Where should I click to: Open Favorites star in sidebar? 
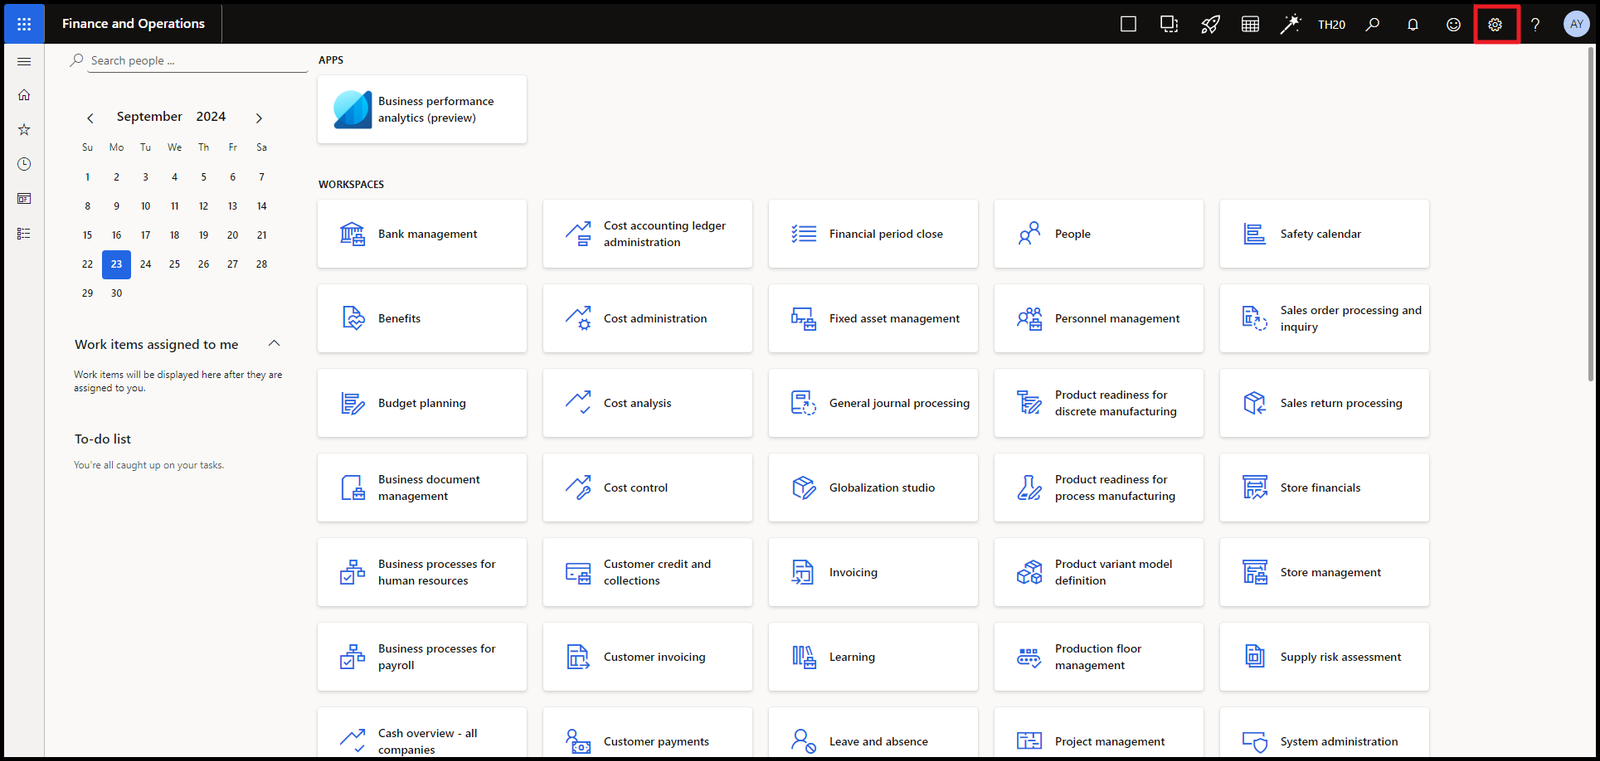[24, 129]
